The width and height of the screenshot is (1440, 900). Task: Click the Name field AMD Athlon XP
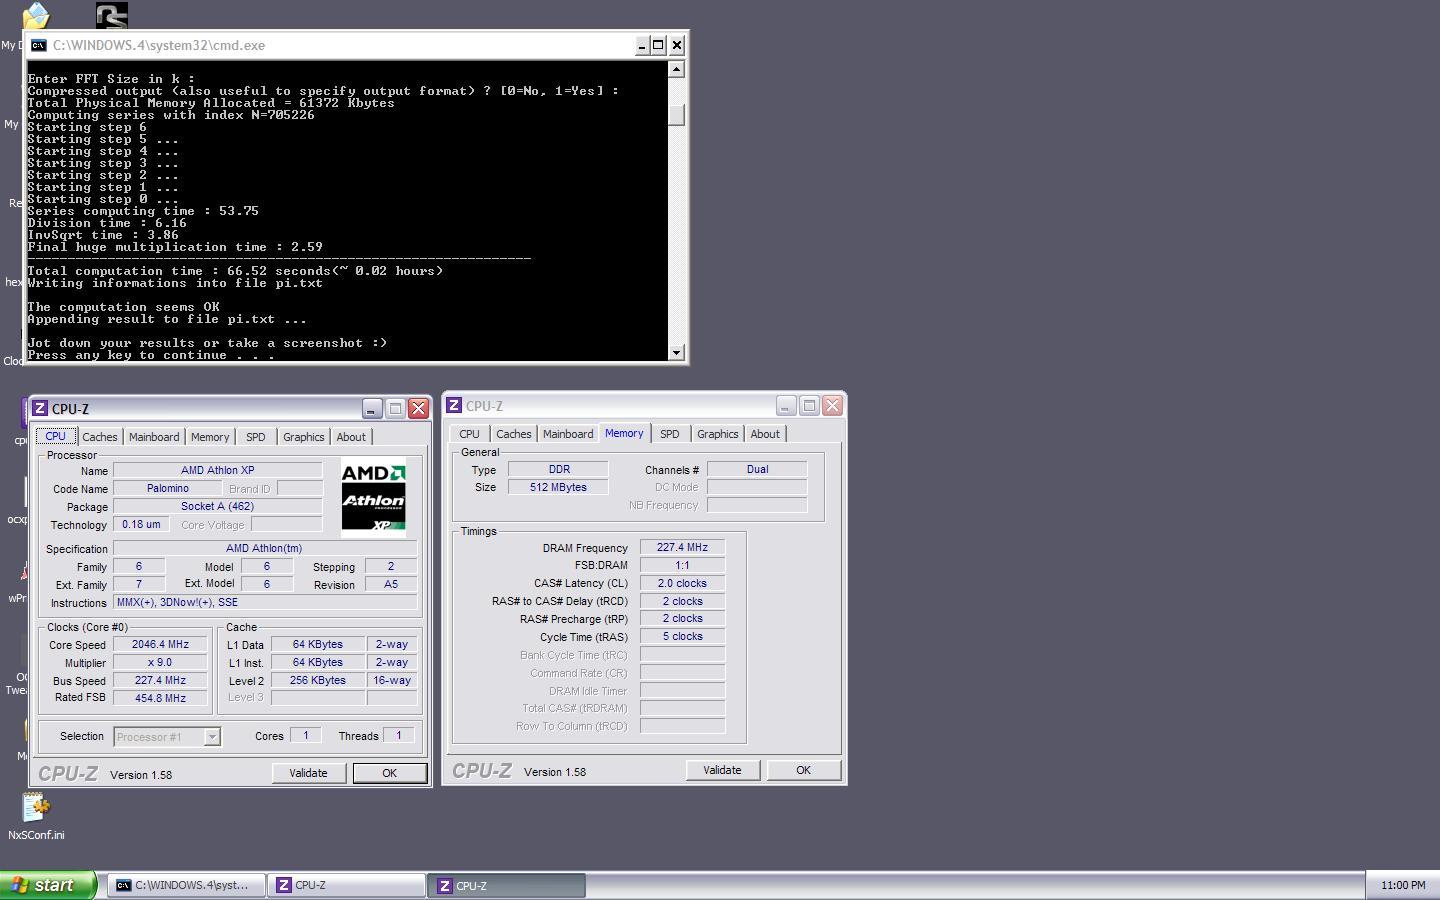click(x=218, y=470)
